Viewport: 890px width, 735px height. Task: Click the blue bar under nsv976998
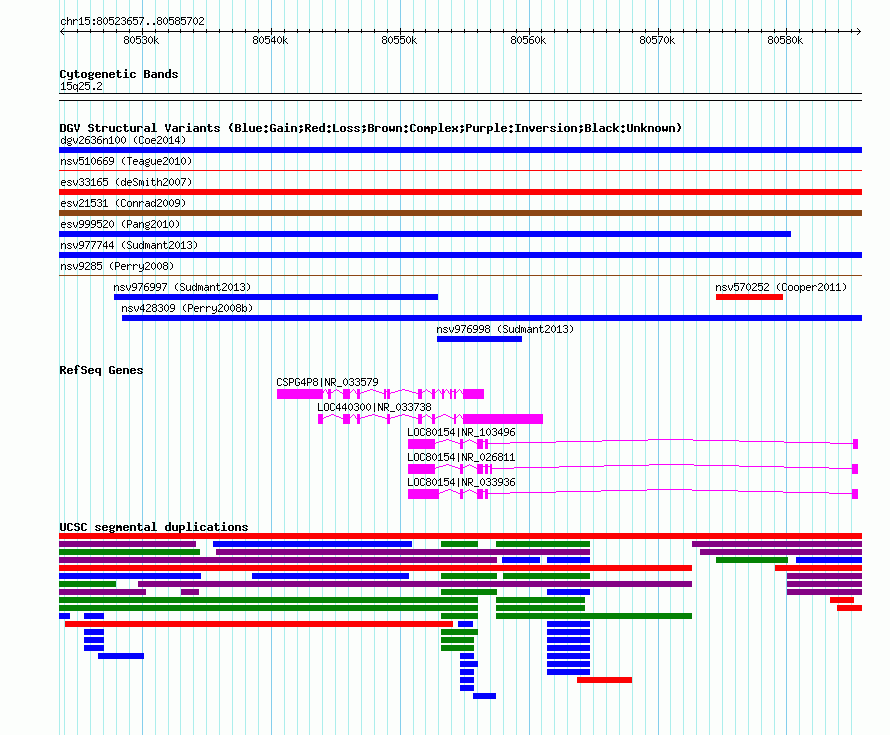(x=479, y=339)
